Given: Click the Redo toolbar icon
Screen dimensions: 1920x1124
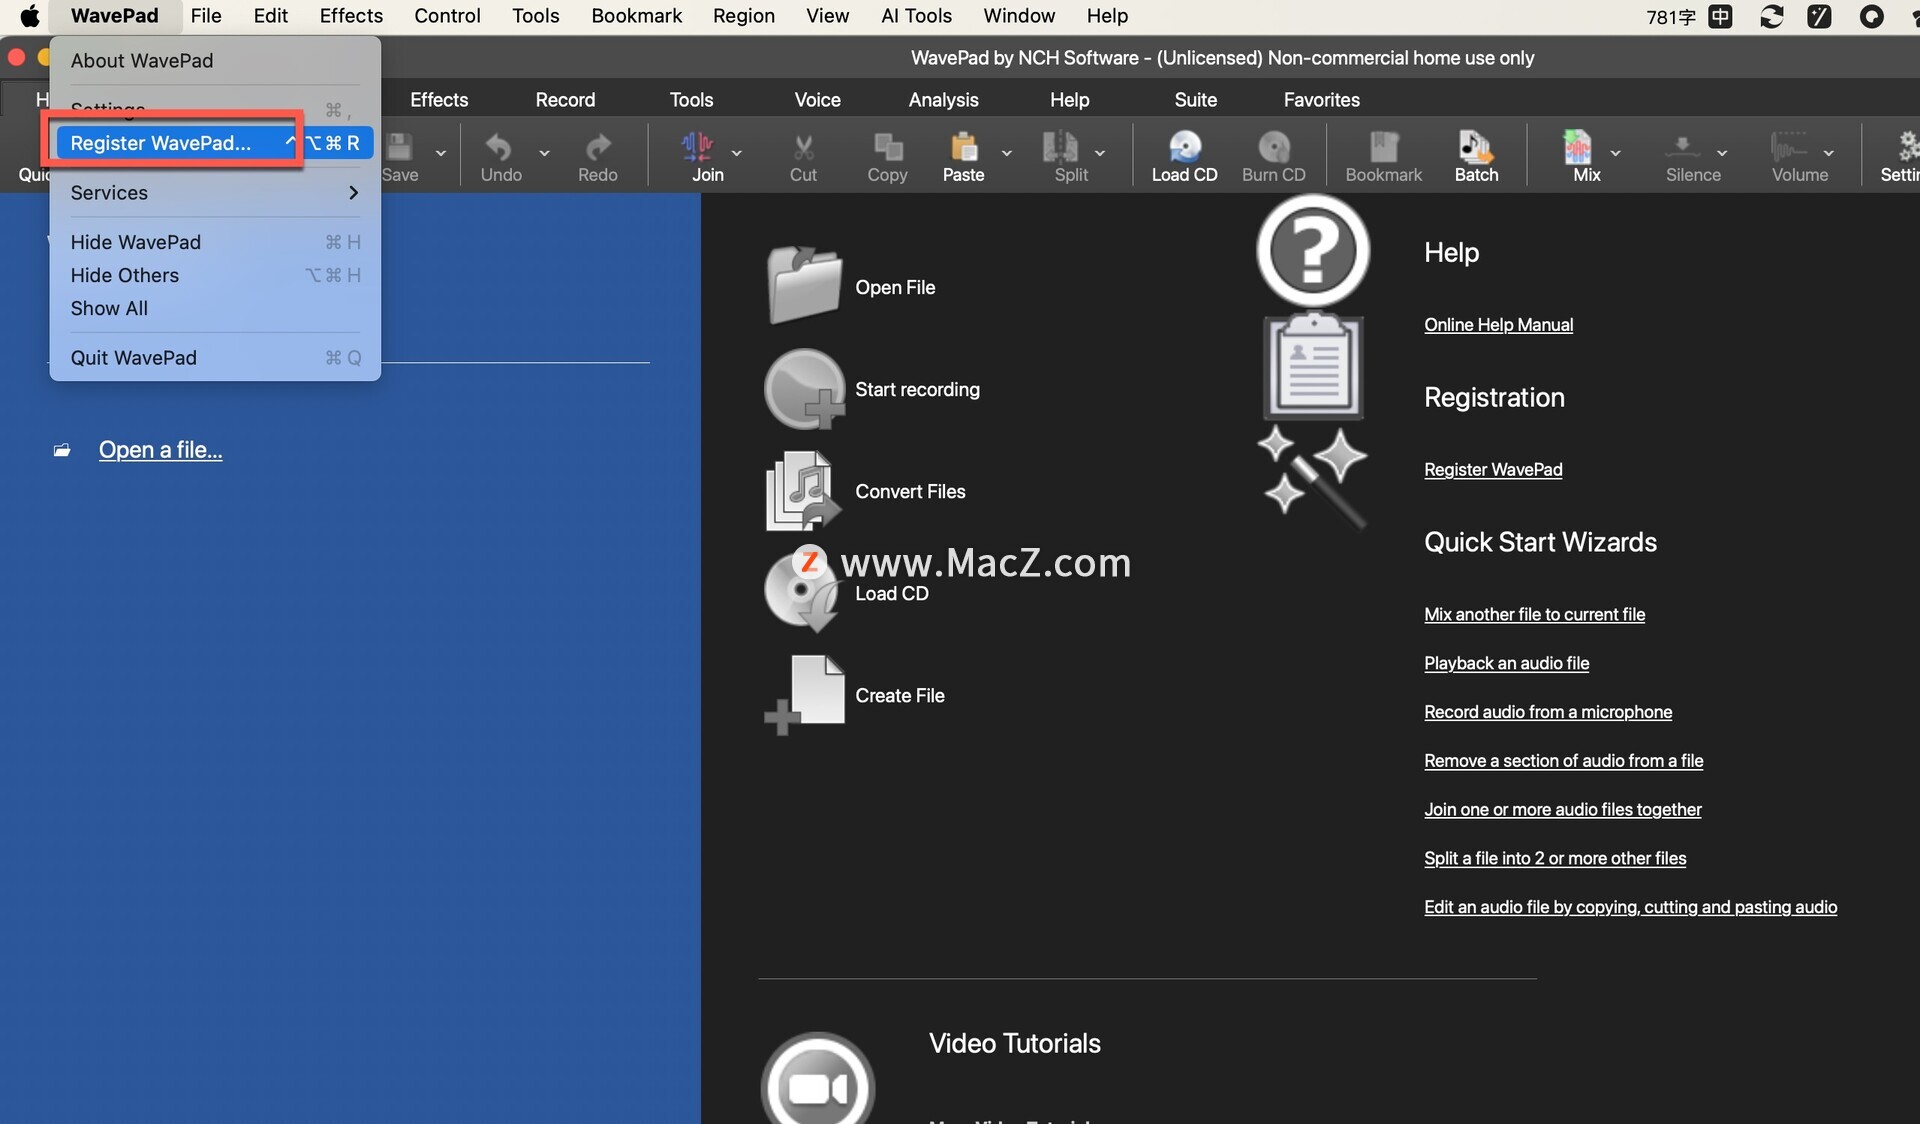Looking at the screenshot, I should (x=598, y=148).
